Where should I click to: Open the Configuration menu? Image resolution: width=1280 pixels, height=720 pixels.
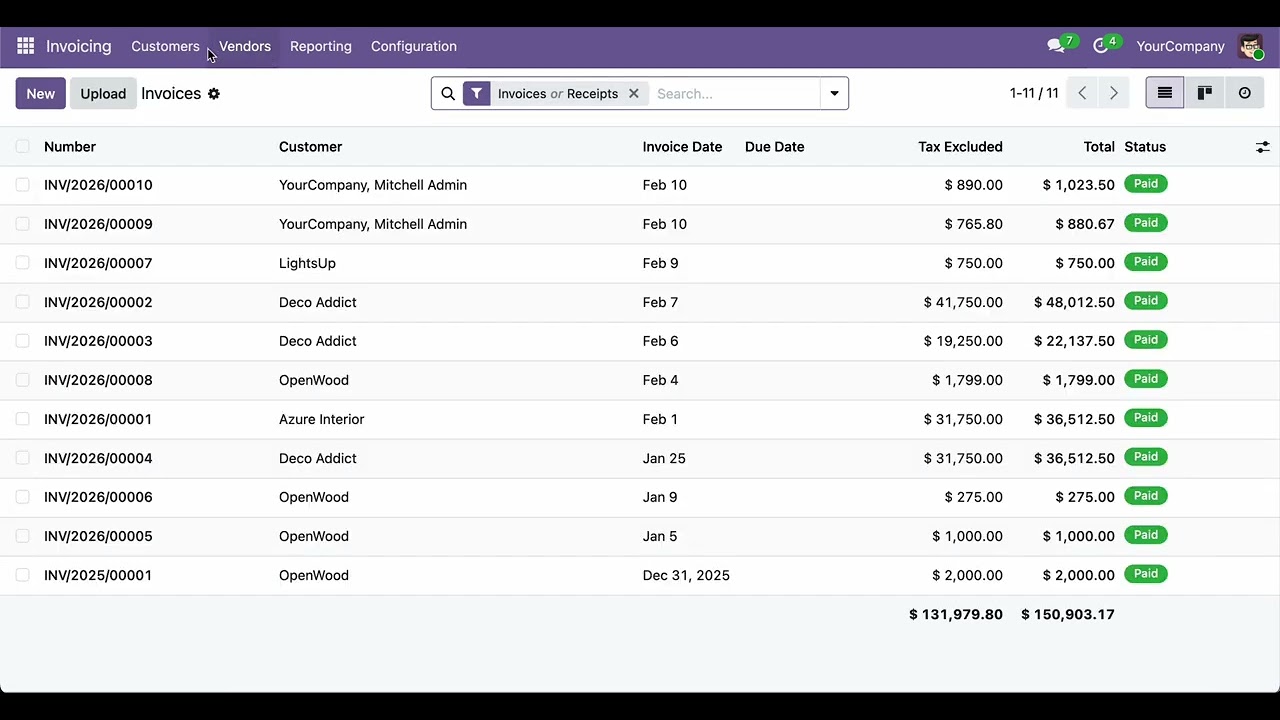[414, 46]
